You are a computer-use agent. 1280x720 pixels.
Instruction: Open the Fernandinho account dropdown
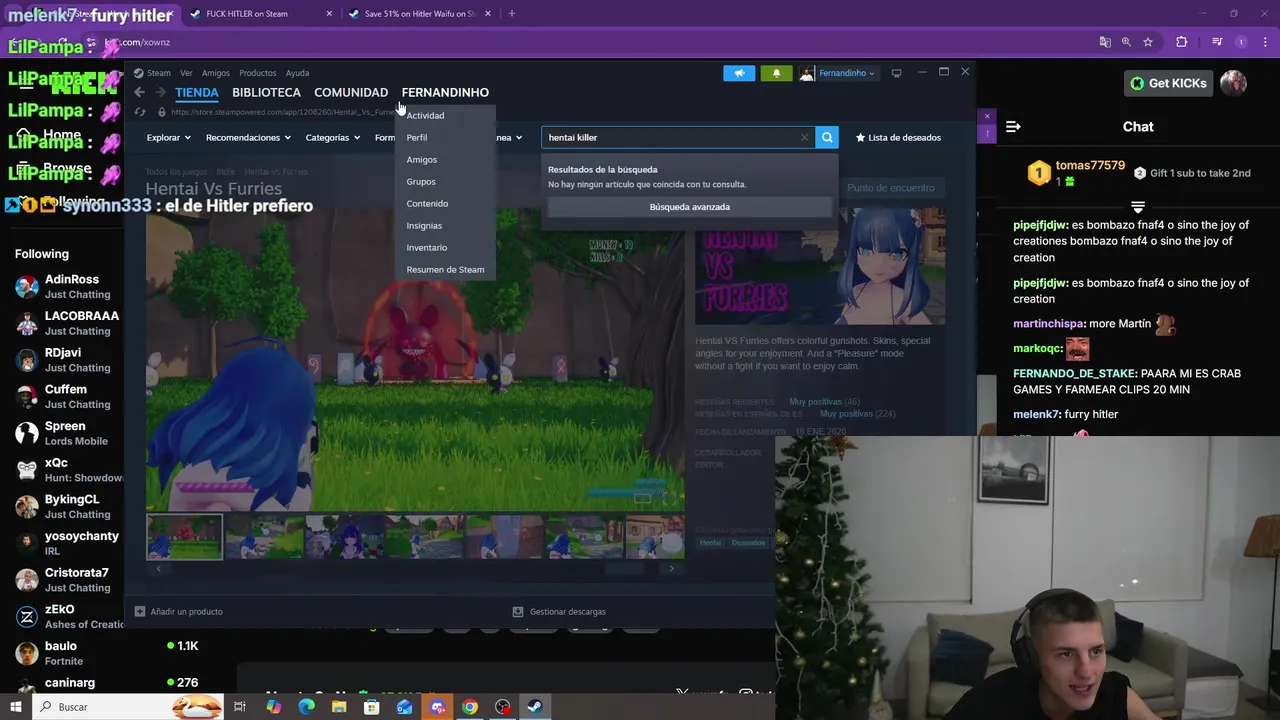click(x=846, y=73)
